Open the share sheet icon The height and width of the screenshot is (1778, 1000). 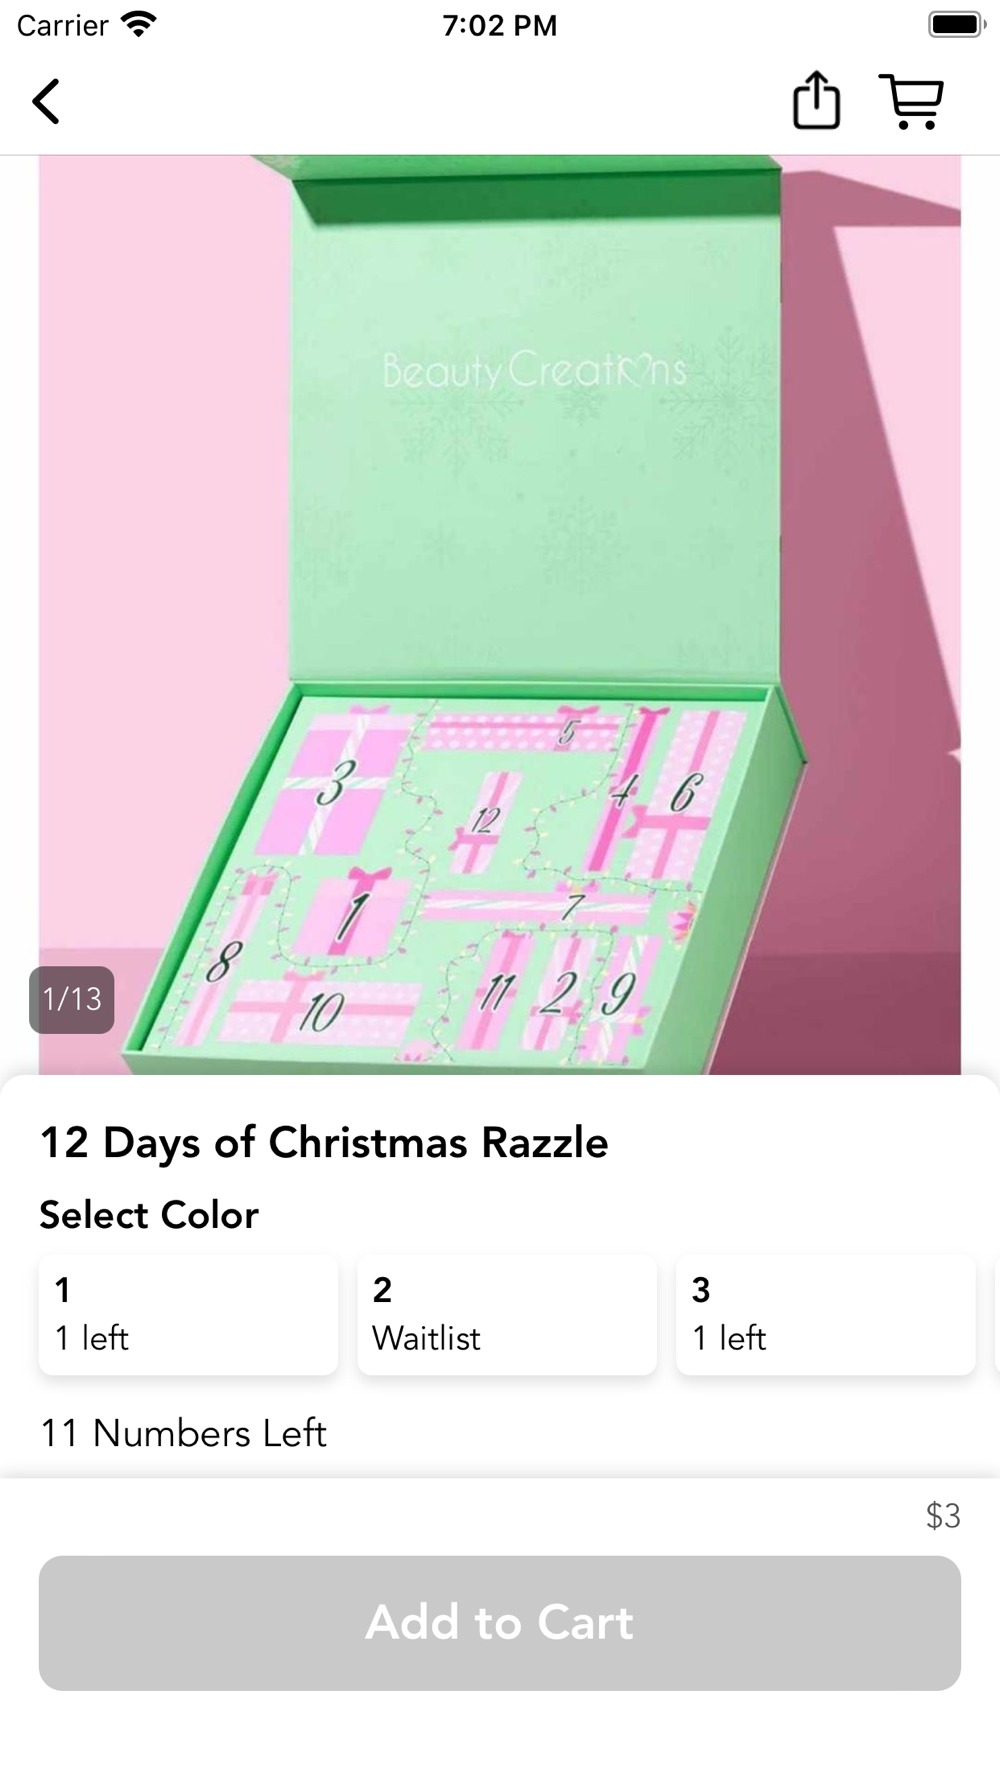tap(816, 100)
